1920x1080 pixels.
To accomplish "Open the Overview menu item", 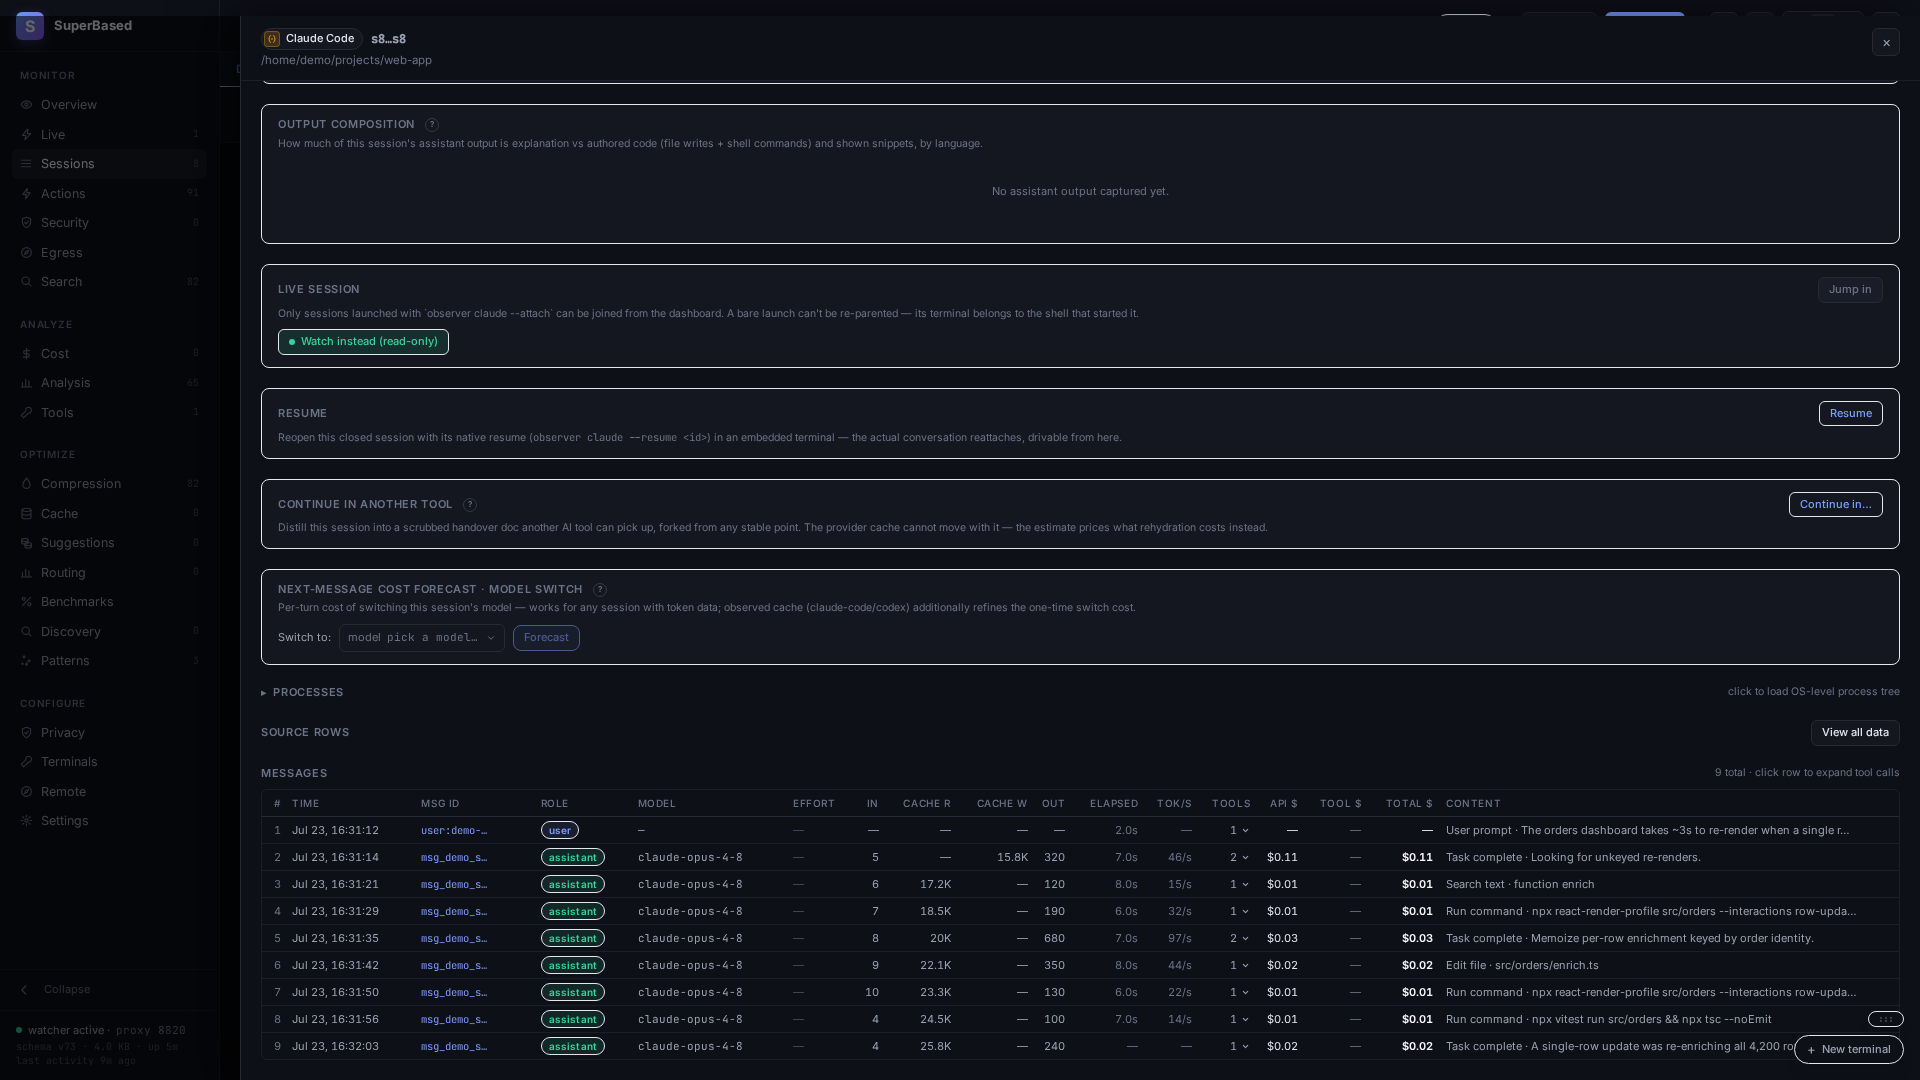I will click(x=110, y=105).
